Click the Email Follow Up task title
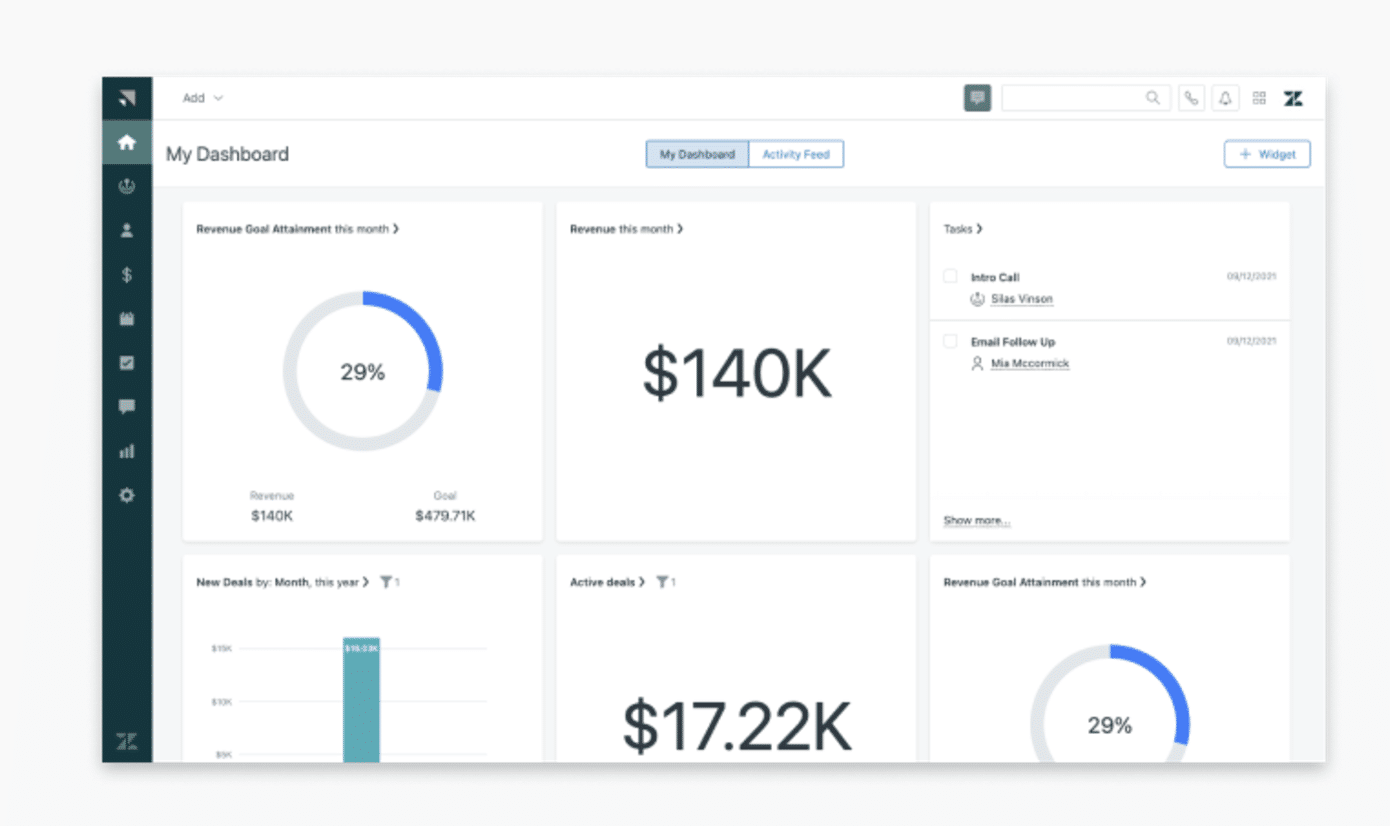The width and height of the screenshot is (1390, 826). coord(1013,342)
